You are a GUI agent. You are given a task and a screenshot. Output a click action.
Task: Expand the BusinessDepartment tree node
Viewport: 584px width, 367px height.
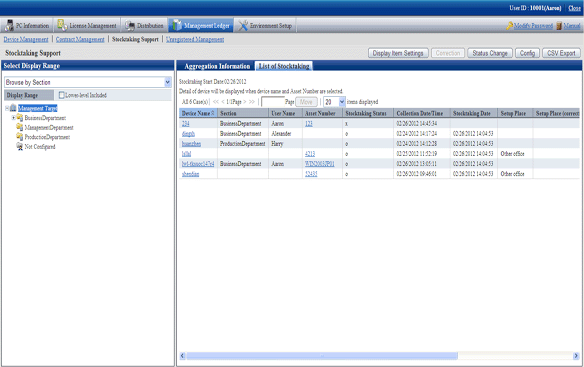click(x=13, y=118)
